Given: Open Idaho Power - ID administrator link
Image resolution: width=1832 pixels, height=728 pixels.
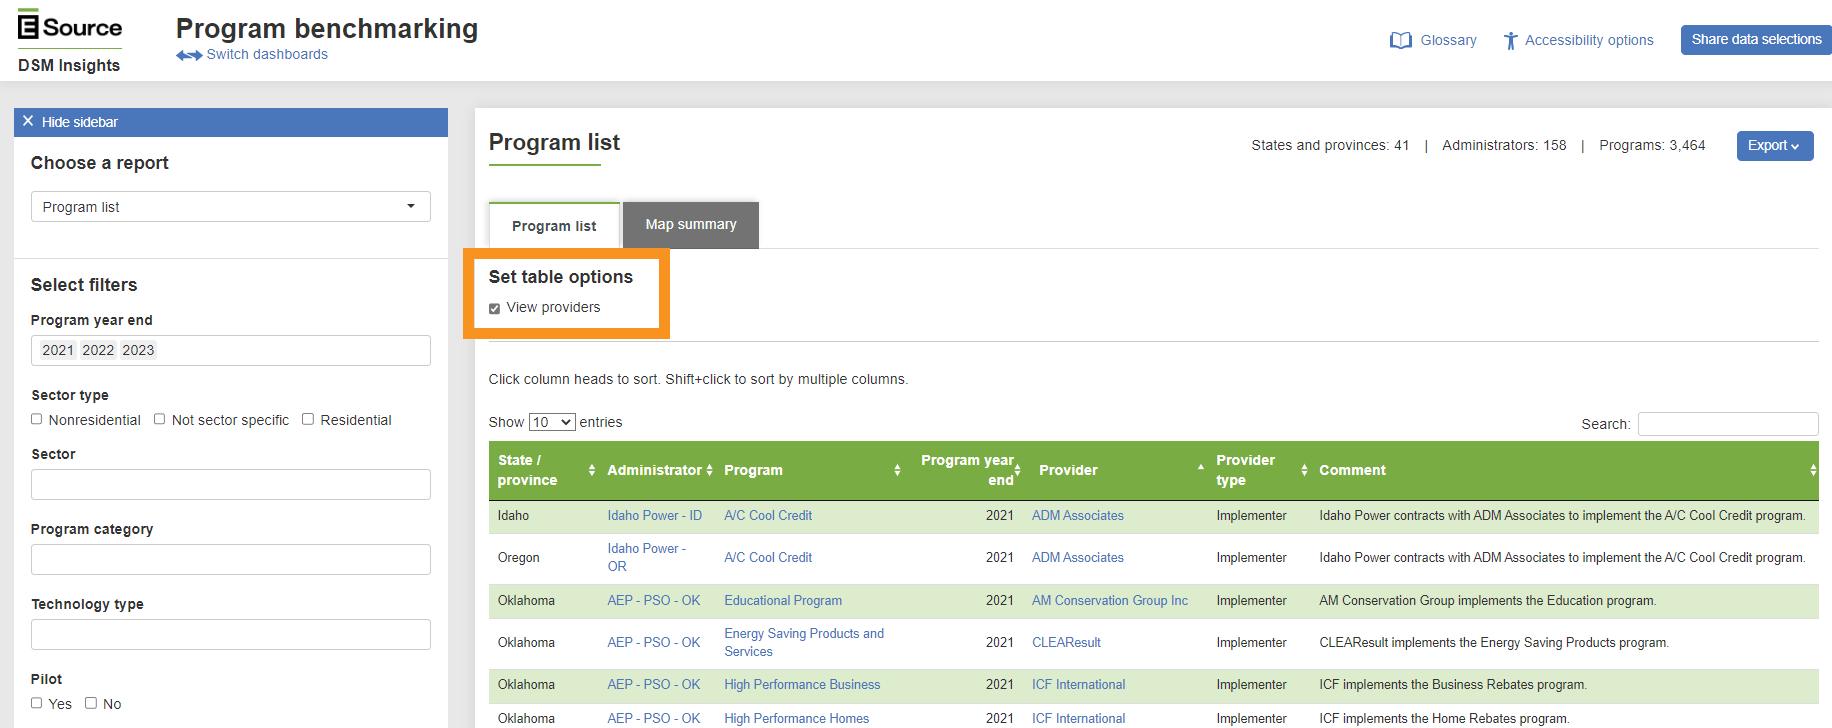Looking at the screenshot, I should click(655, 516).
